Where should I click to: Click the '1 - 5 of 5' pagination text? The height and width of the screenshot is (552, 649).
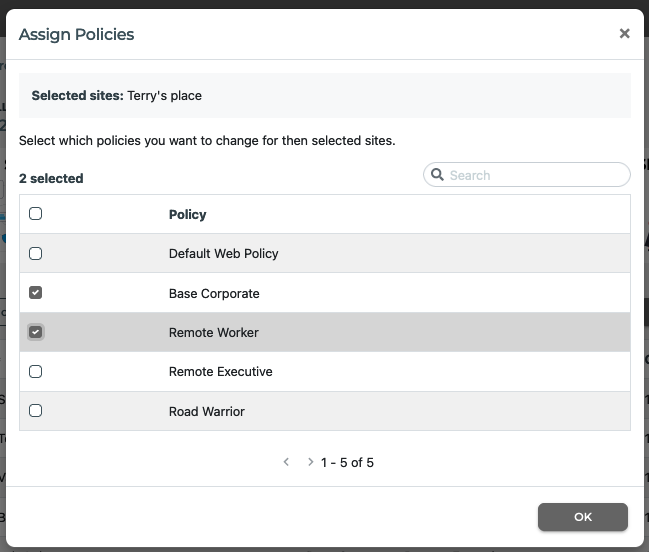[x=347, y=462]
